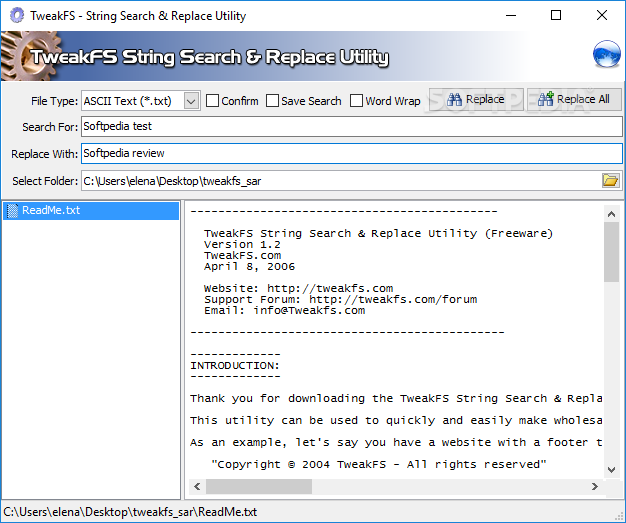Screen dimensions: 626x523
Task: Click the 'This utility can be used' line
Action: (x=396, y=420)
